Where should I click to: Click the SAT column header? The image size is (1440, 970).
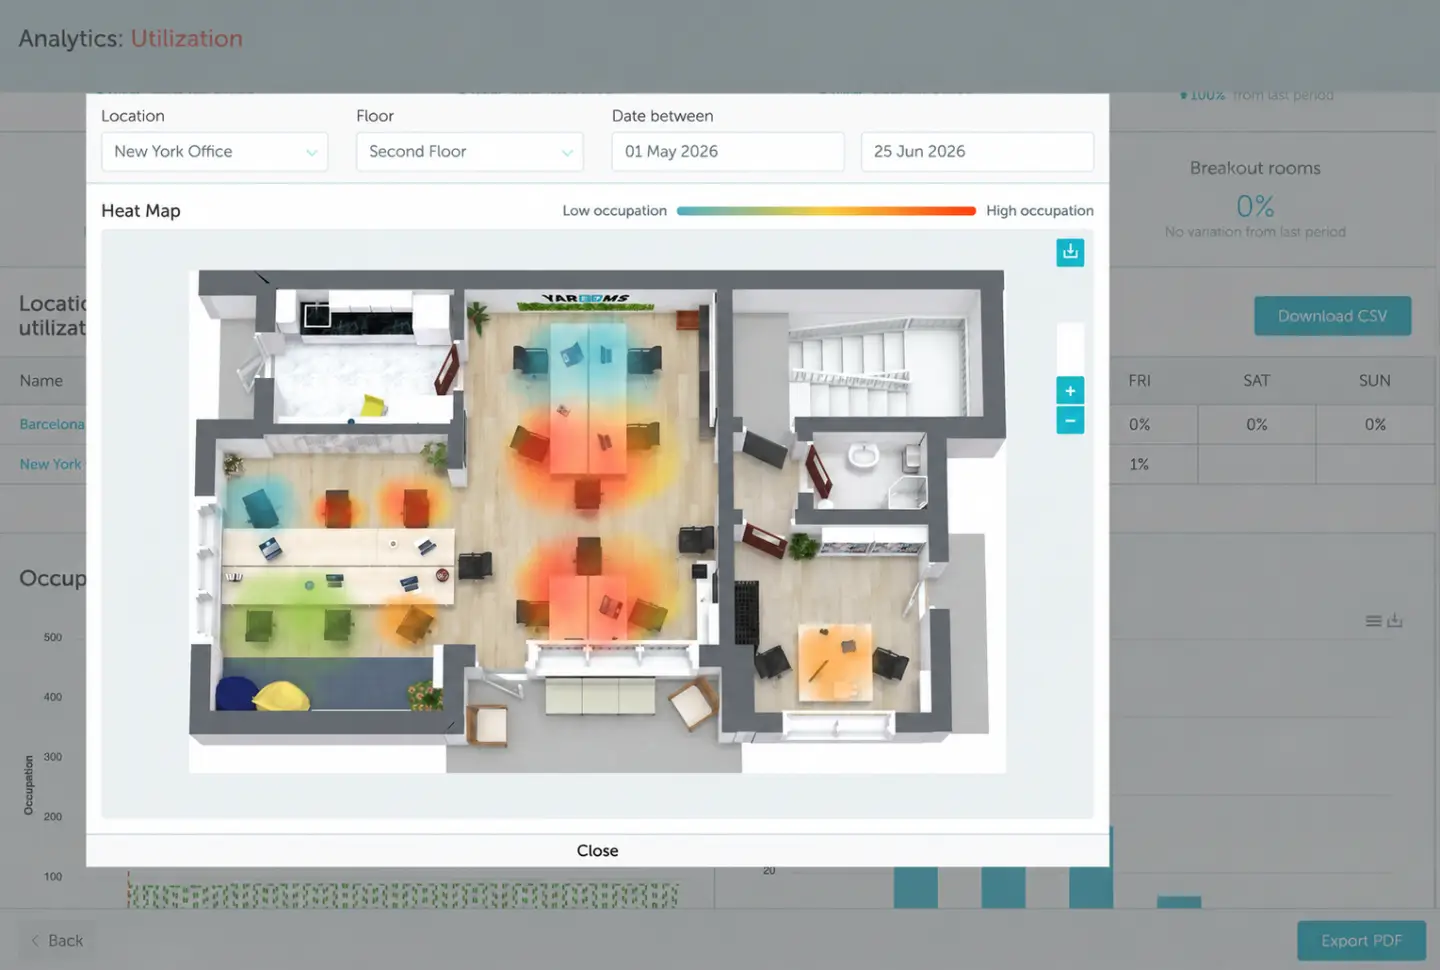point(1256,381)
